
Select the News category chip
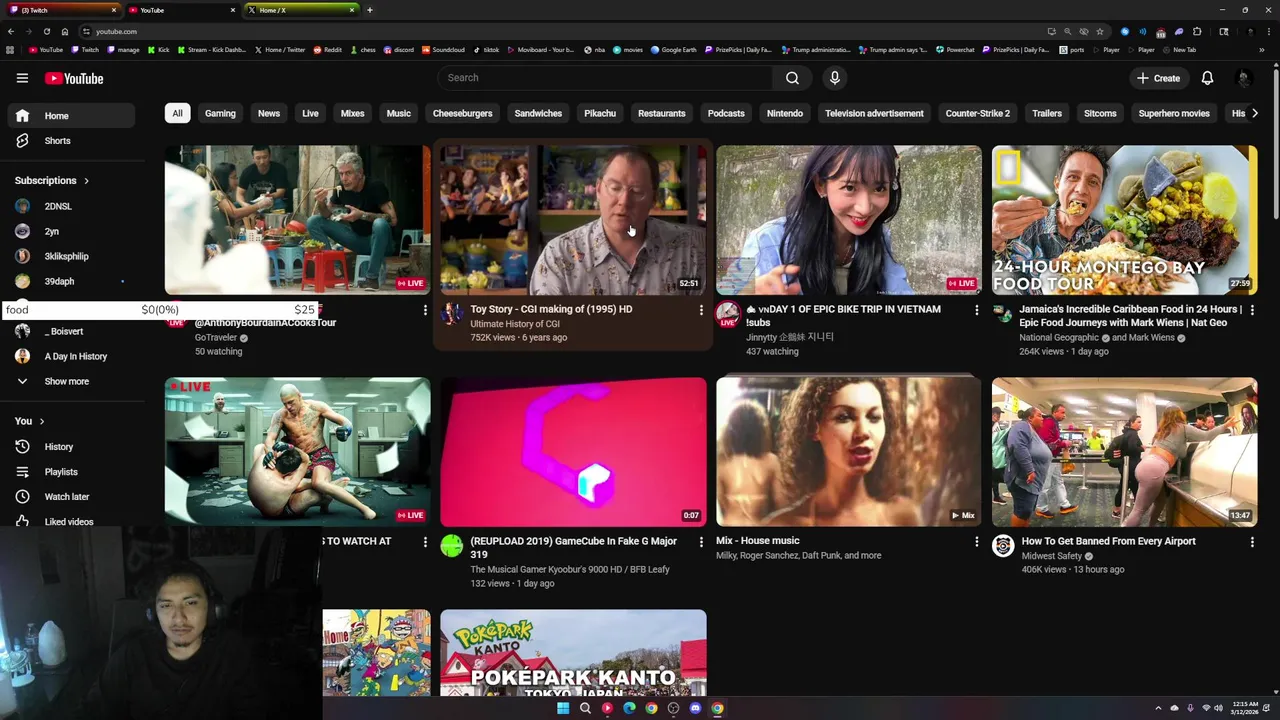269,113
